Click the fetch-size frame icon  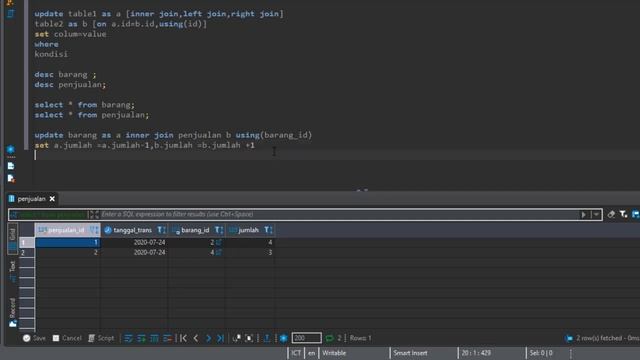coord(249,338)
